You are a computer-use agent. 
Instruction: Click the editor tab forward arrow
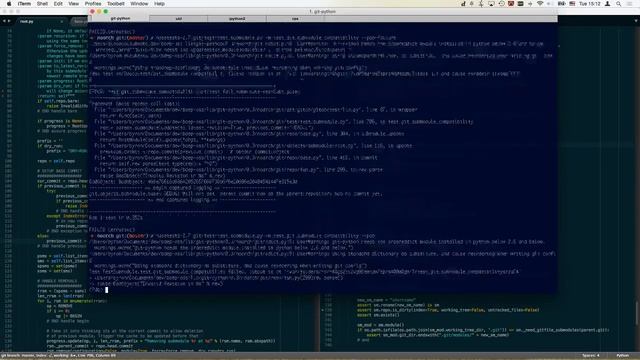click(9, 21)
